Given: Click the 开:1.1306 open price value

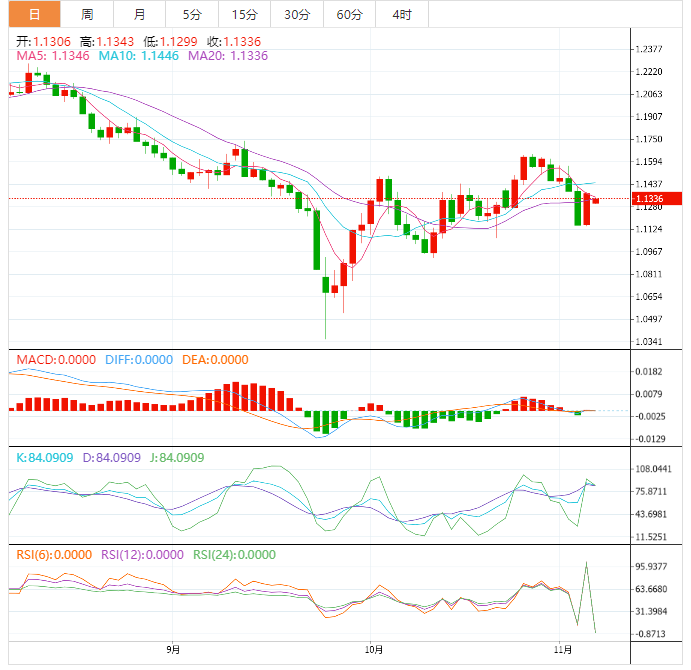Looking at the screenshot, I should tap(43, 42).
